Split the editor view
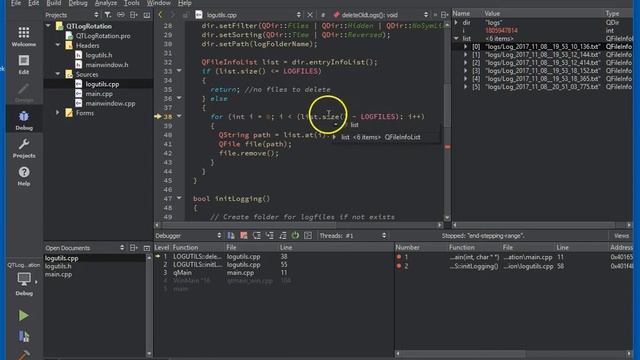Screen dimensions: 640x360 click(444, 15)
